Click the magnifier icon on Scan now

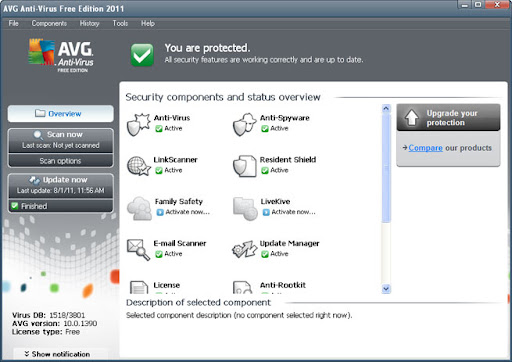point(38,135)
